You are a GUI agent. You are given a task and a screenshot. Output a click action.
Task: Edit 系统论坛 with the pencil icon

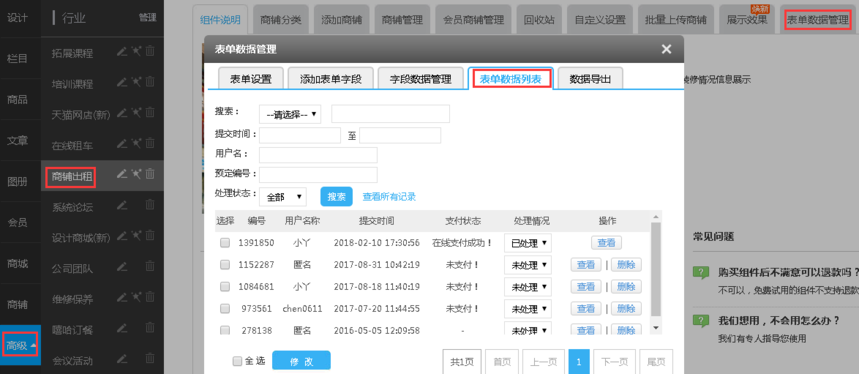(x=122, y=205)
